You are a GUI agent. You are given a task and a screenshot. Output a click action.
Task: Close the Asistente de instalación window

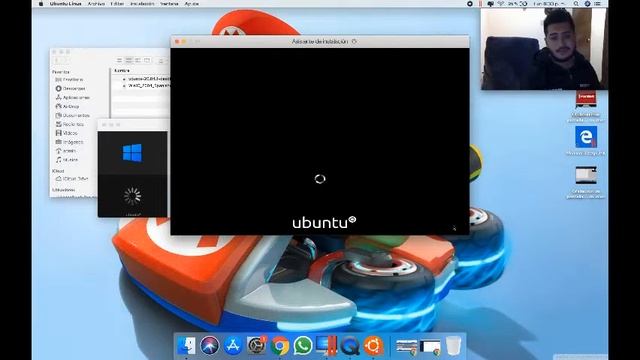(x=177, y=42)
